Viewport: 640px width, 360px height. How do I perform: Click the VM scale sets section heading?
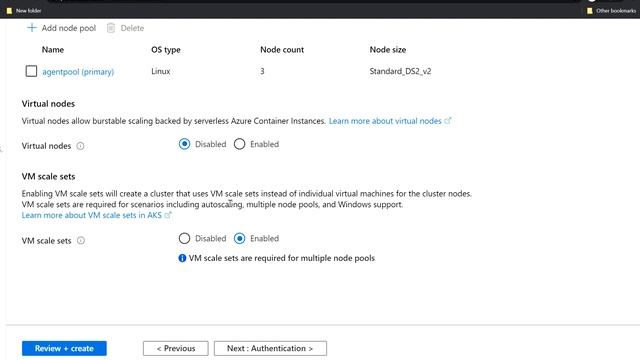point(48,176)
